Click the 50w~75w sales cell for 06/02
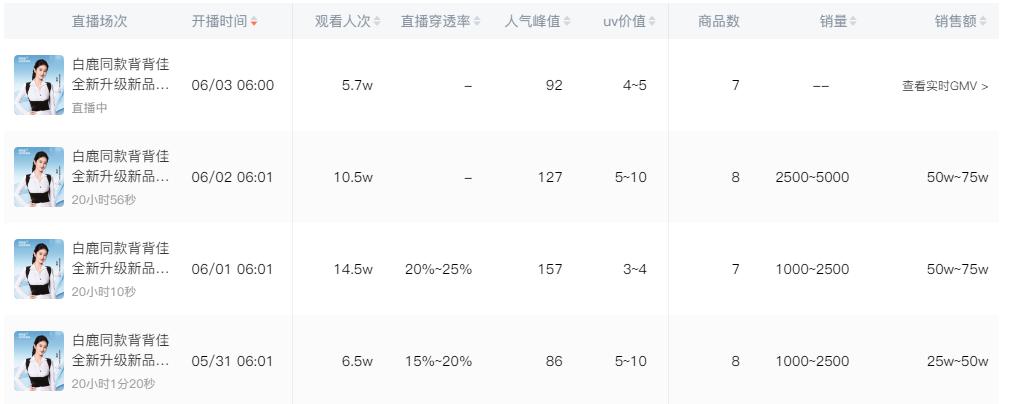 [x=957, y=177]
